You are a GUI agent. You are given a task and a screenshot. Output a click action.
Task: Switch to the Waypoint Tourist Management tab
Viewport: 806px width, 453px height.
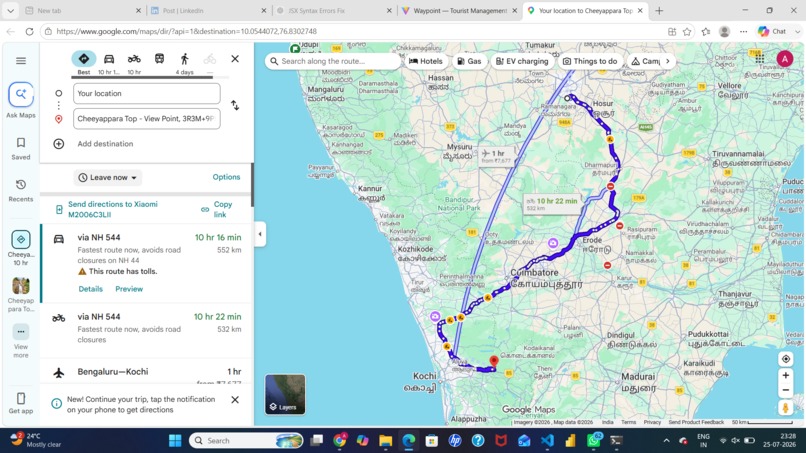pyautogui.click(x=459, y=10)
